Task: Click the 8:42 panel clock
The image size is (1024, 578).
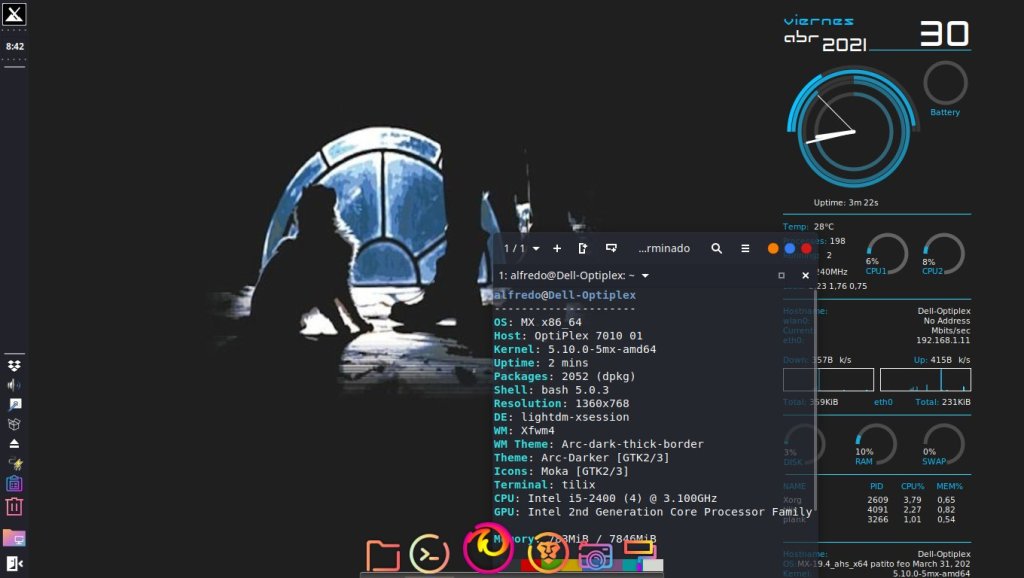Action: (15, 46)
